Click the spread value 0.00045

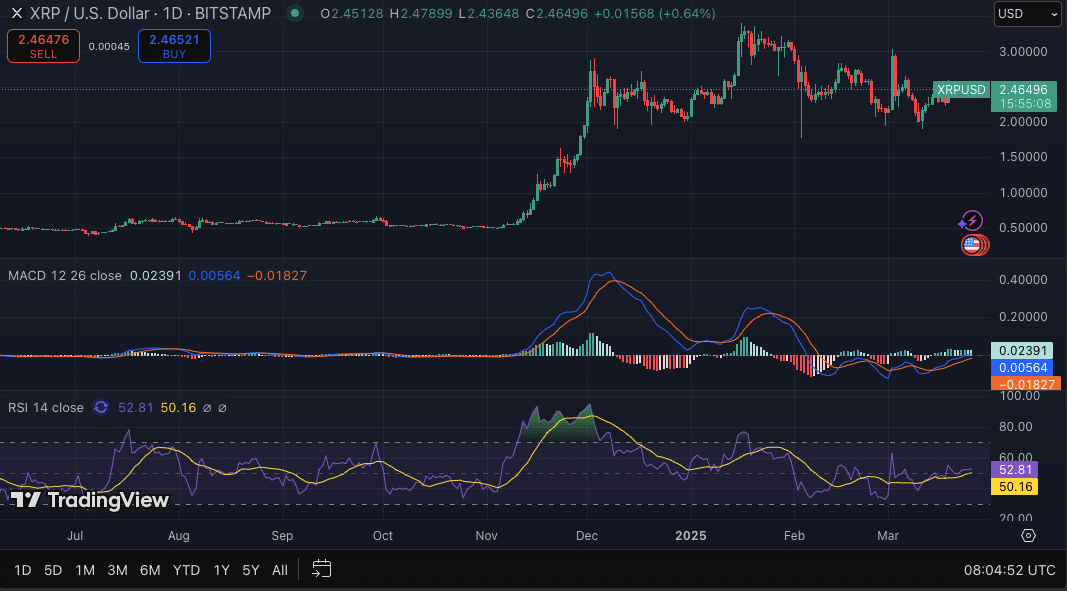[x=109, y=46]
